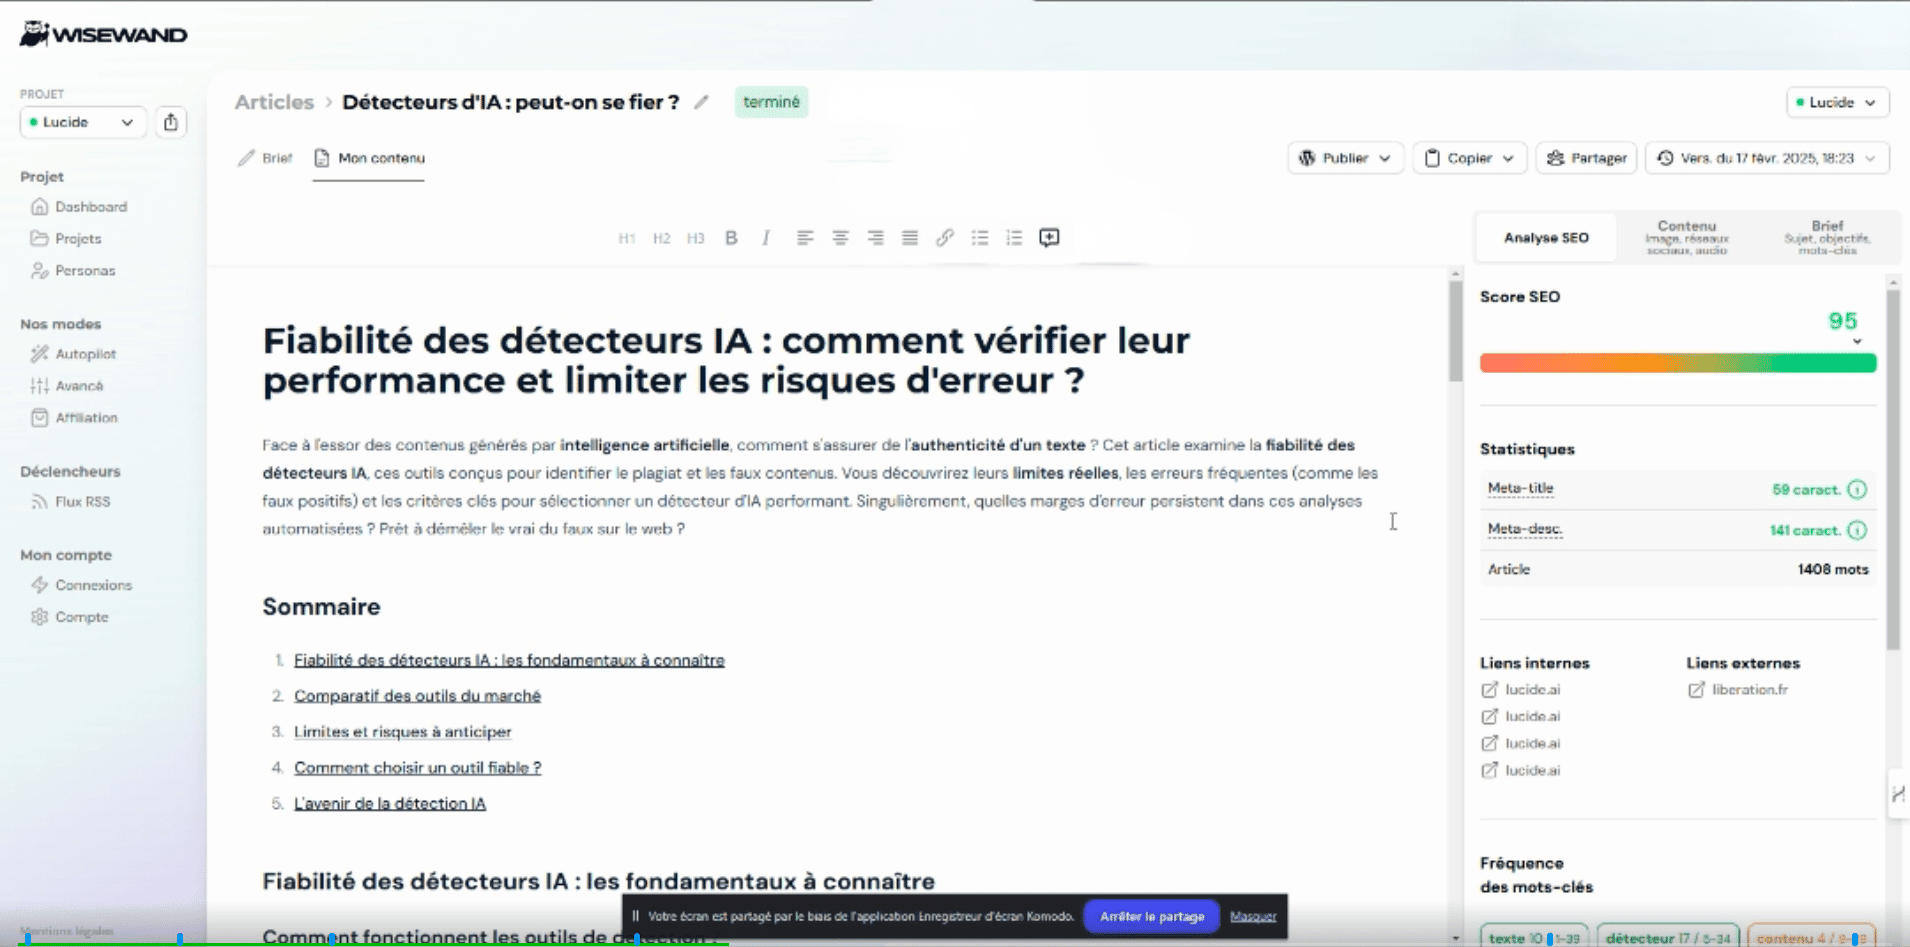Click the SEO score gradient bar
Screen dimensions: 1910x947
tap(1678, 362)
